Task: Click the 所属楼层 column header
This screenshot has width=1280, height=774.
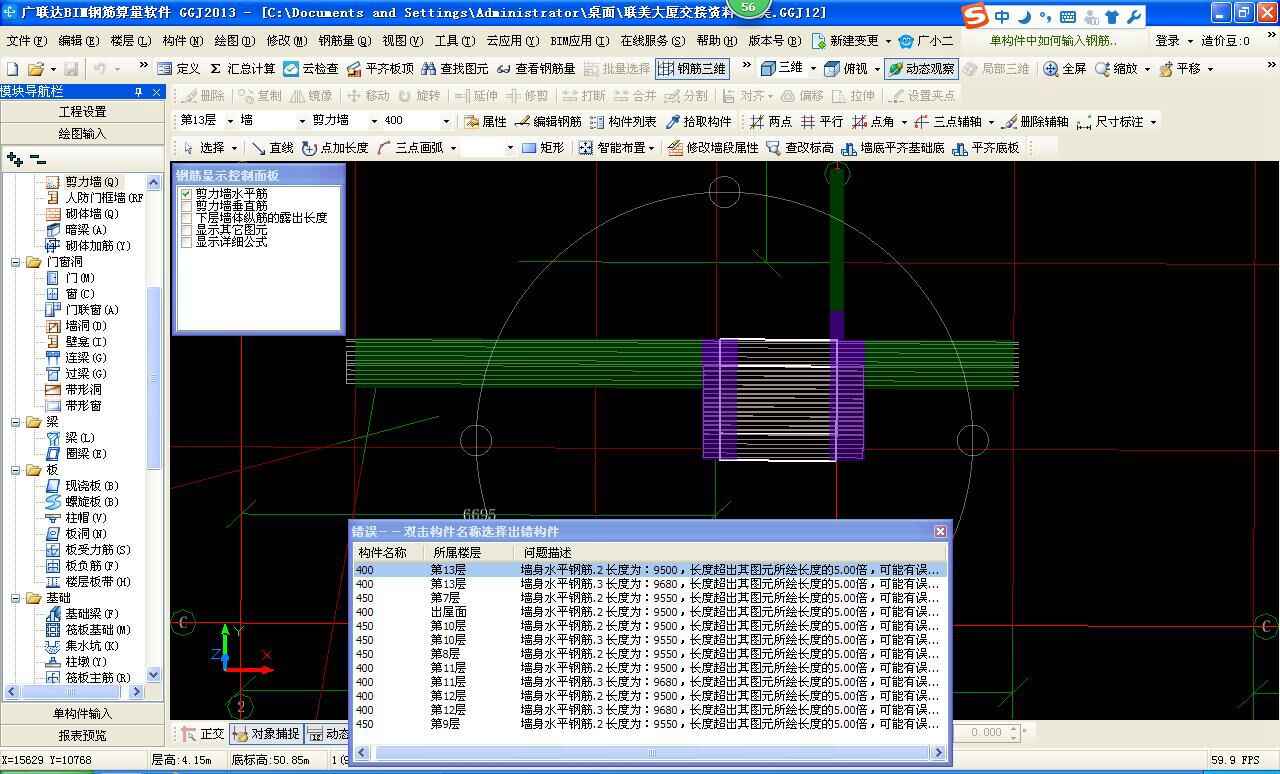Action: click(x=467, y=552)
